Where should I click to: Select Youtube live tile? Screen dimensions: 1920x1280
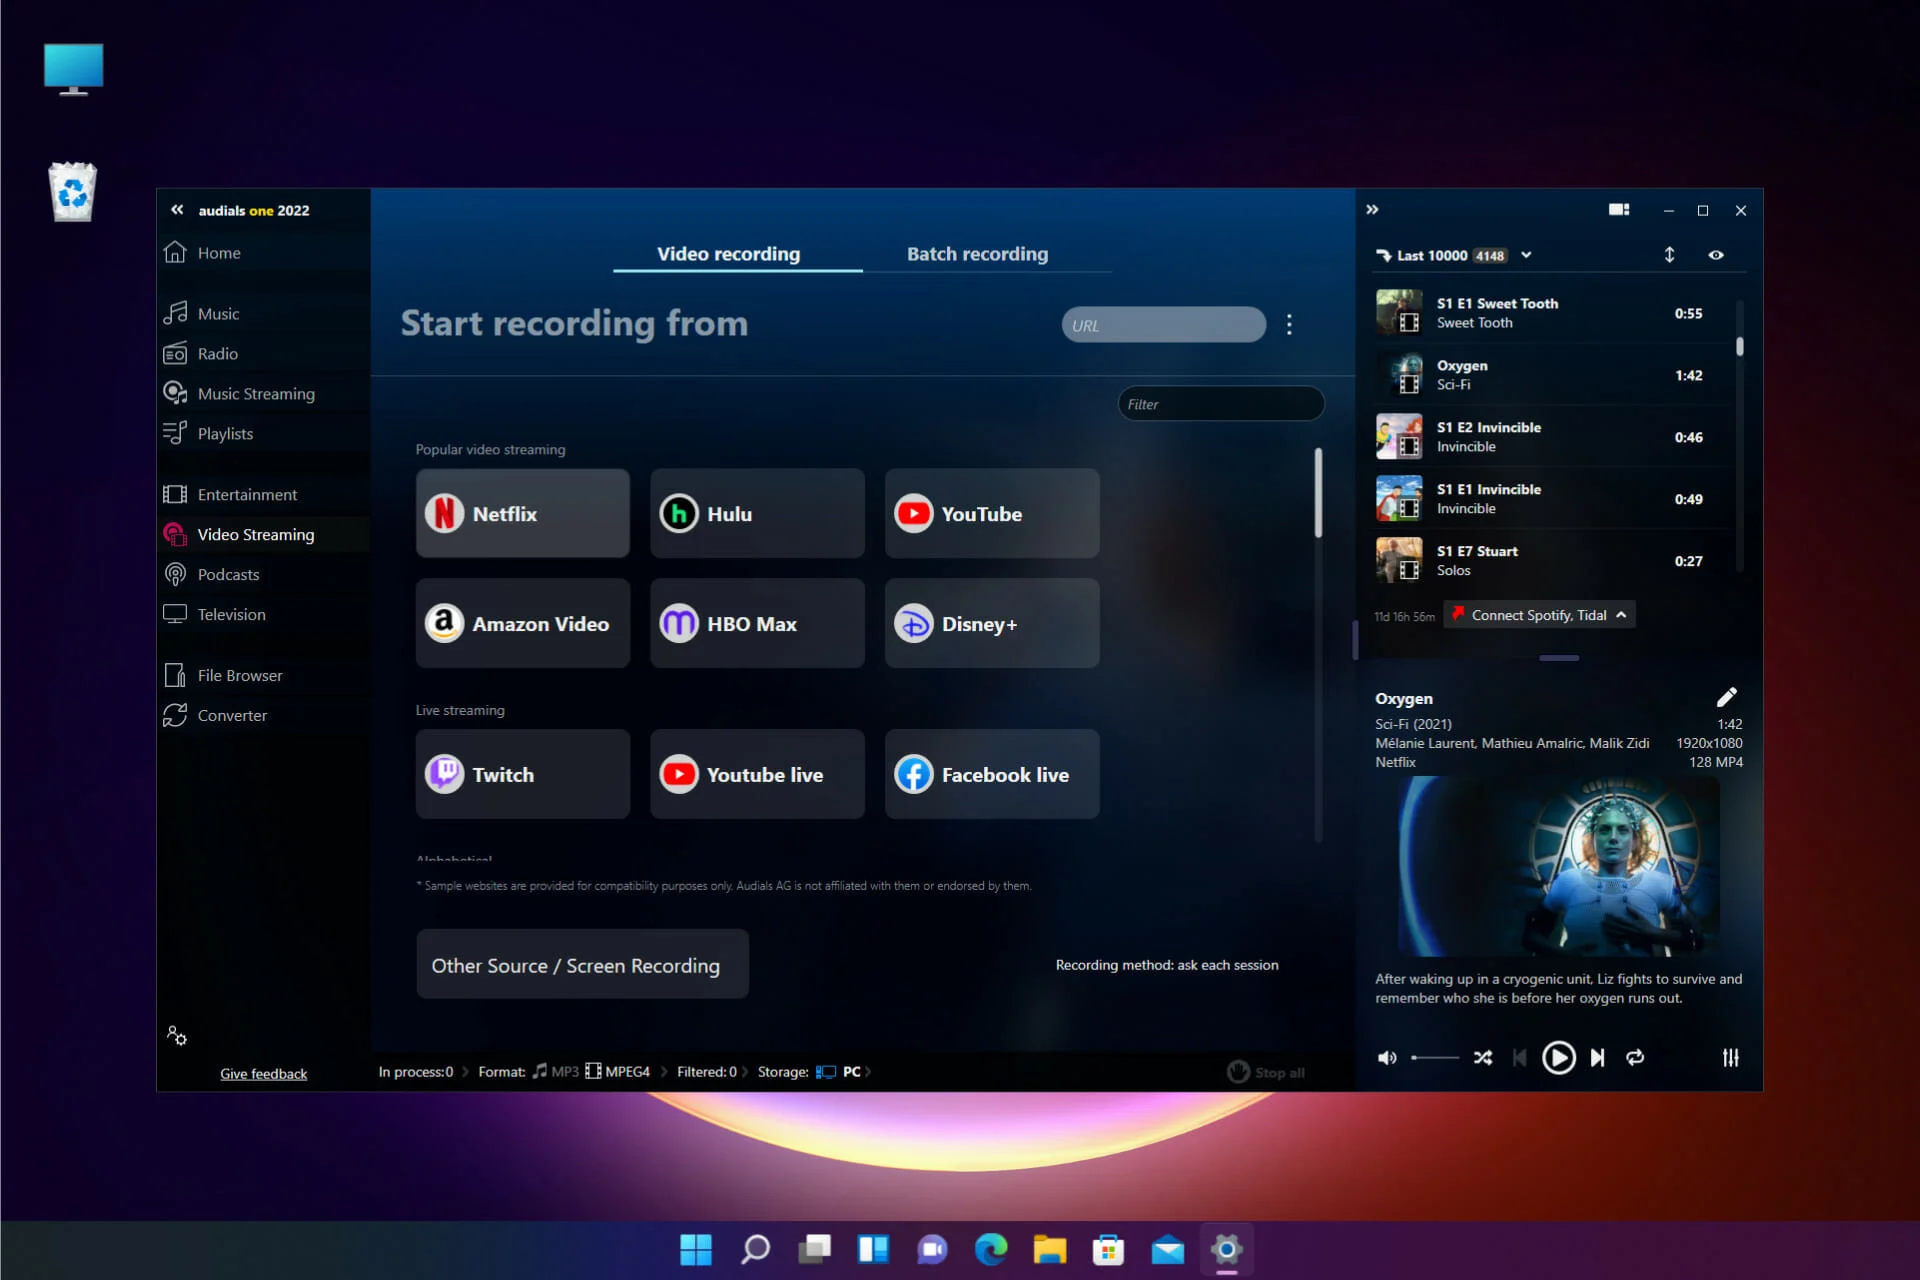click(x=757, y=774)
